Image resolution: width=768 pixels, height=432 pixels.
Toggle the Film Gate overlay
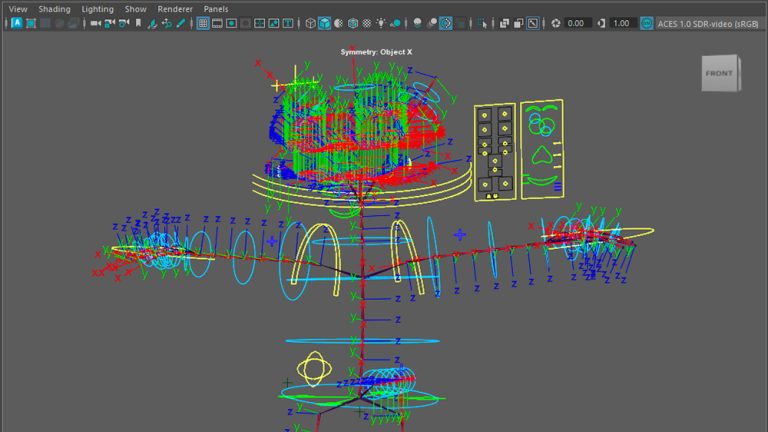[217, 23]
